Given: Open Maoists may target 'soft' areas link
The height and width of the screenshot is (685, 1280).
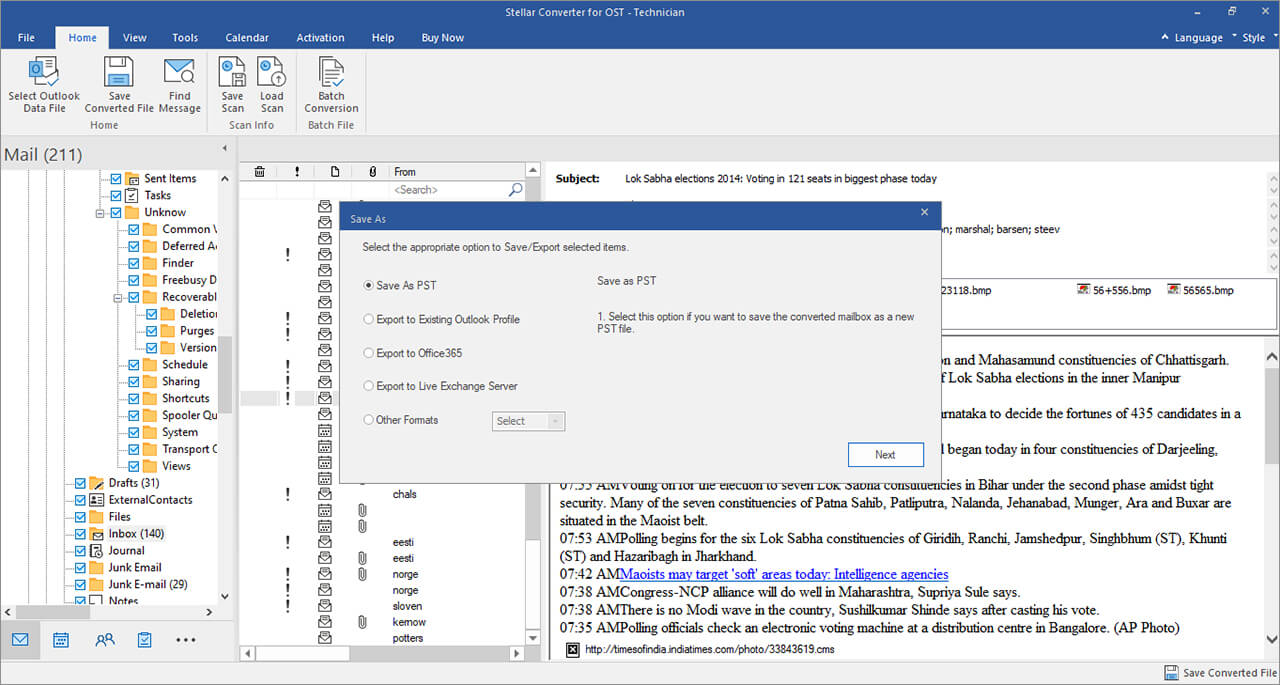Looking at the screenshot, I should tap(783, 574).
